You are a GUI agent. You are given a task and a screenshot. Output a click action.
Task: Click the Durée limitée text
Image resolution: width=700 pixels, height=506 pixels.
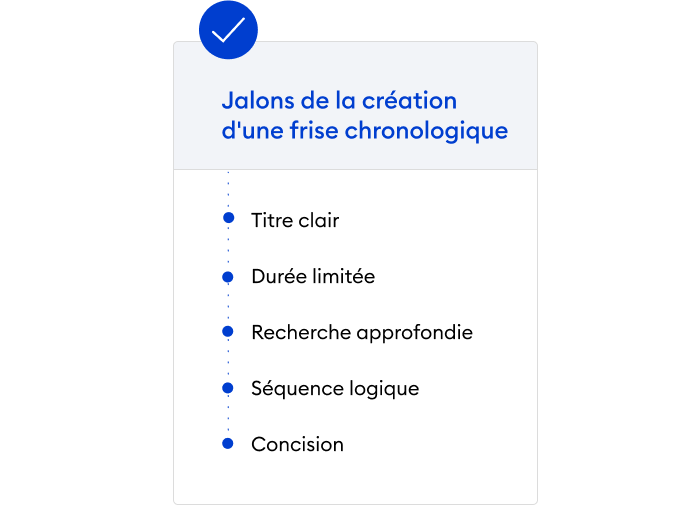(x=313, y=276)
